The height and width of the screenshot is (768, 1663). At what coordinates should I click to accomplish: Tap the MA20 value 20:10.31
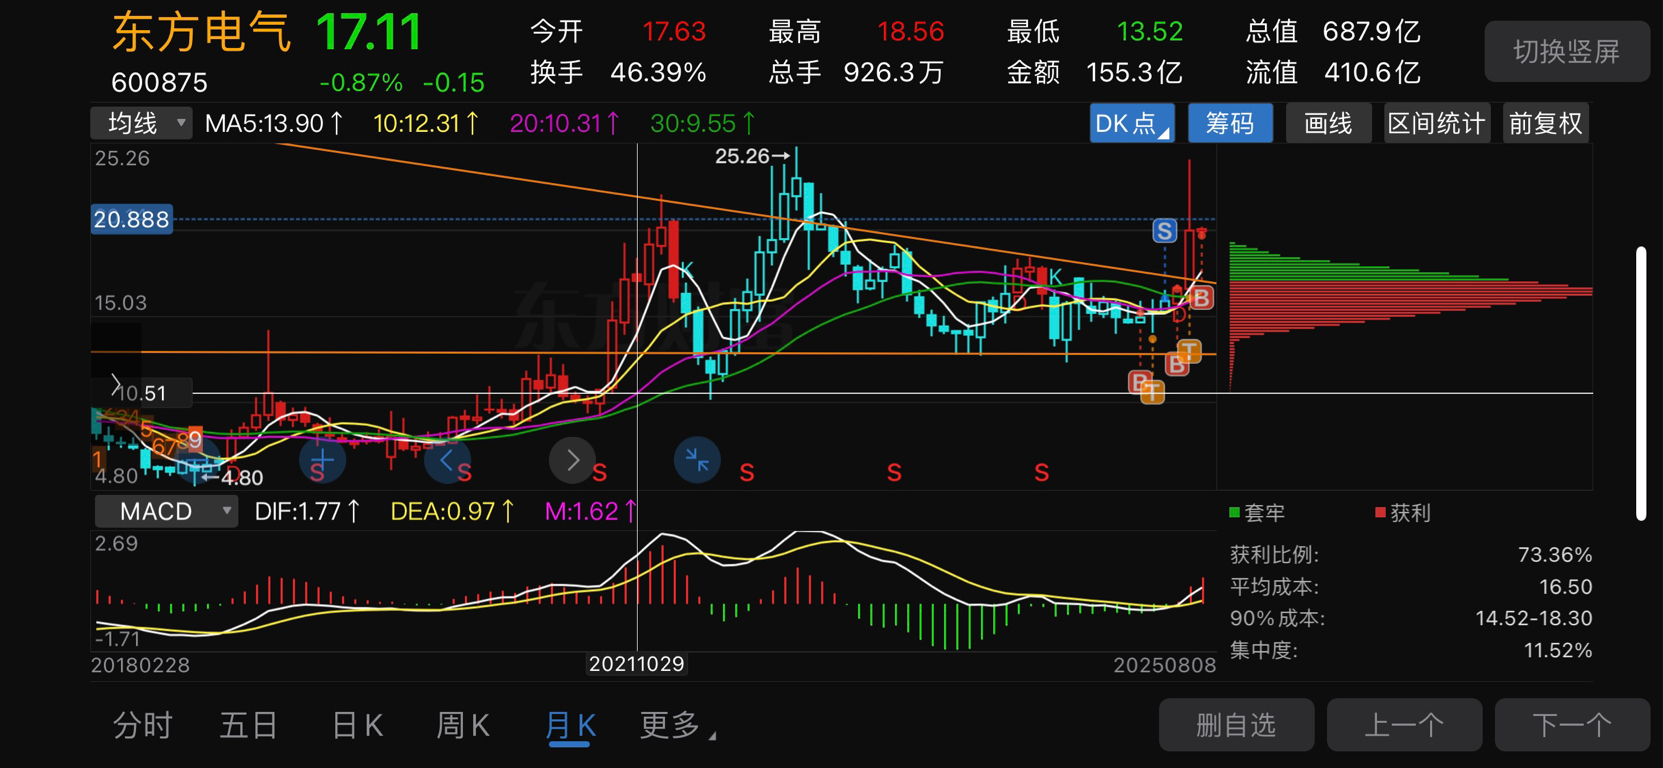[x=565, y=123]
